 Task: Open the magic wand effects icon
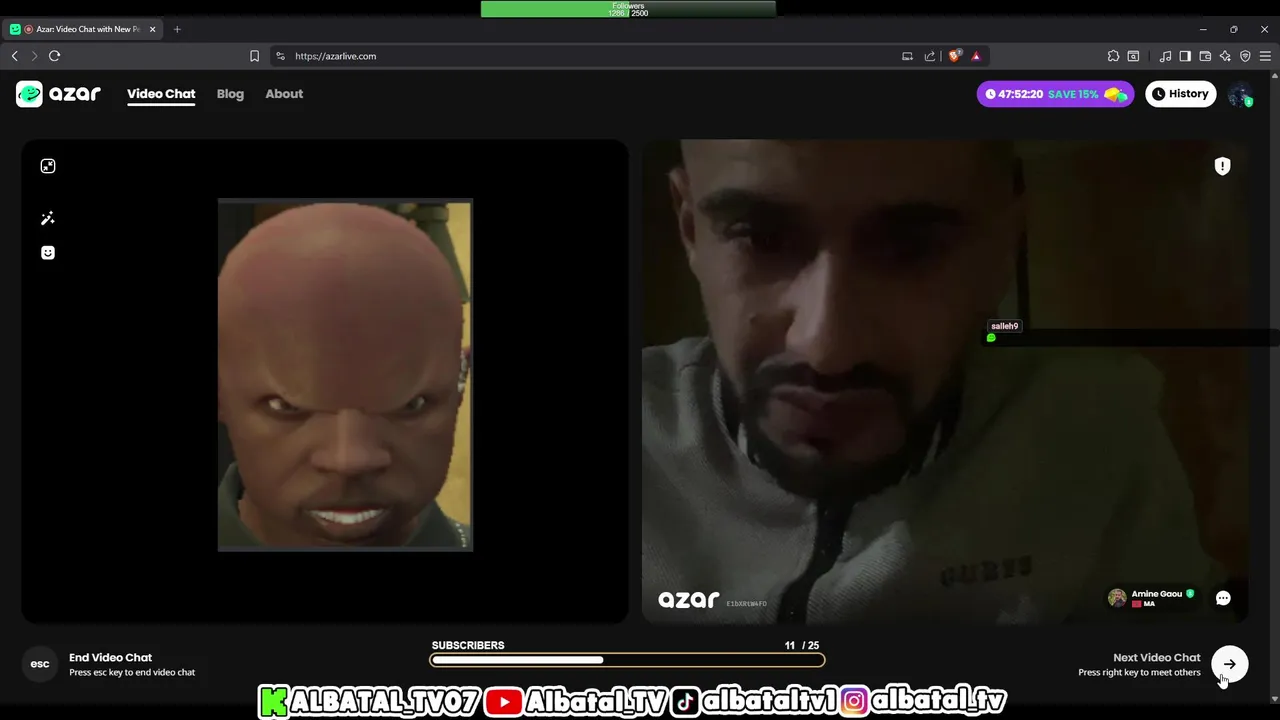point(48,218)
